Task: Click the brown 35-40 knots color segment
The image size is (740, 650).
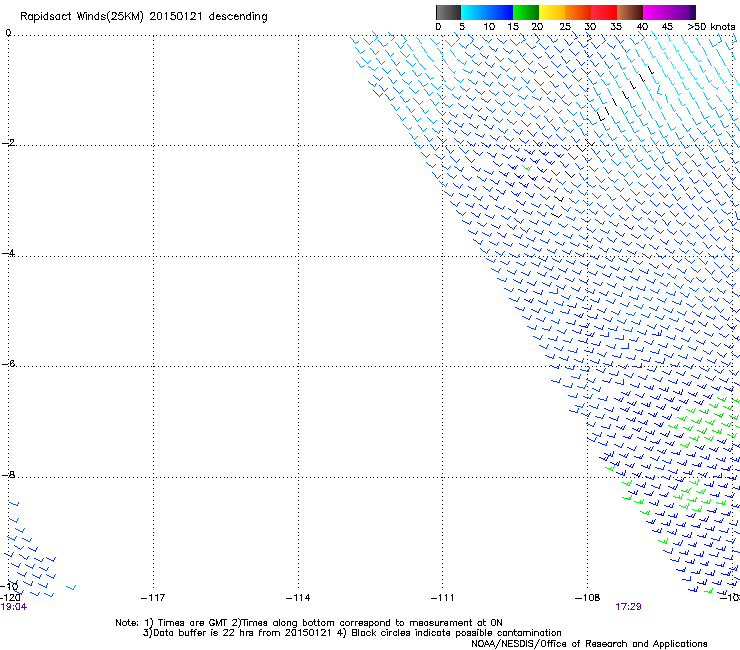Action: click(630, 12)
